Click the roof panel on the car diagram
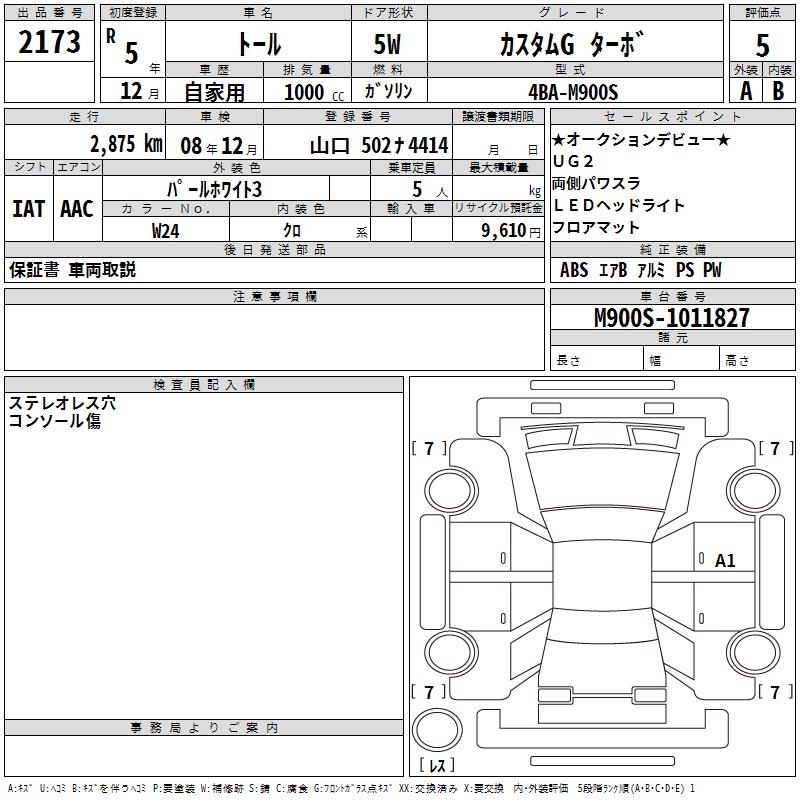The height and width of the screenshot is (800, 800). (x=602, y=574)
